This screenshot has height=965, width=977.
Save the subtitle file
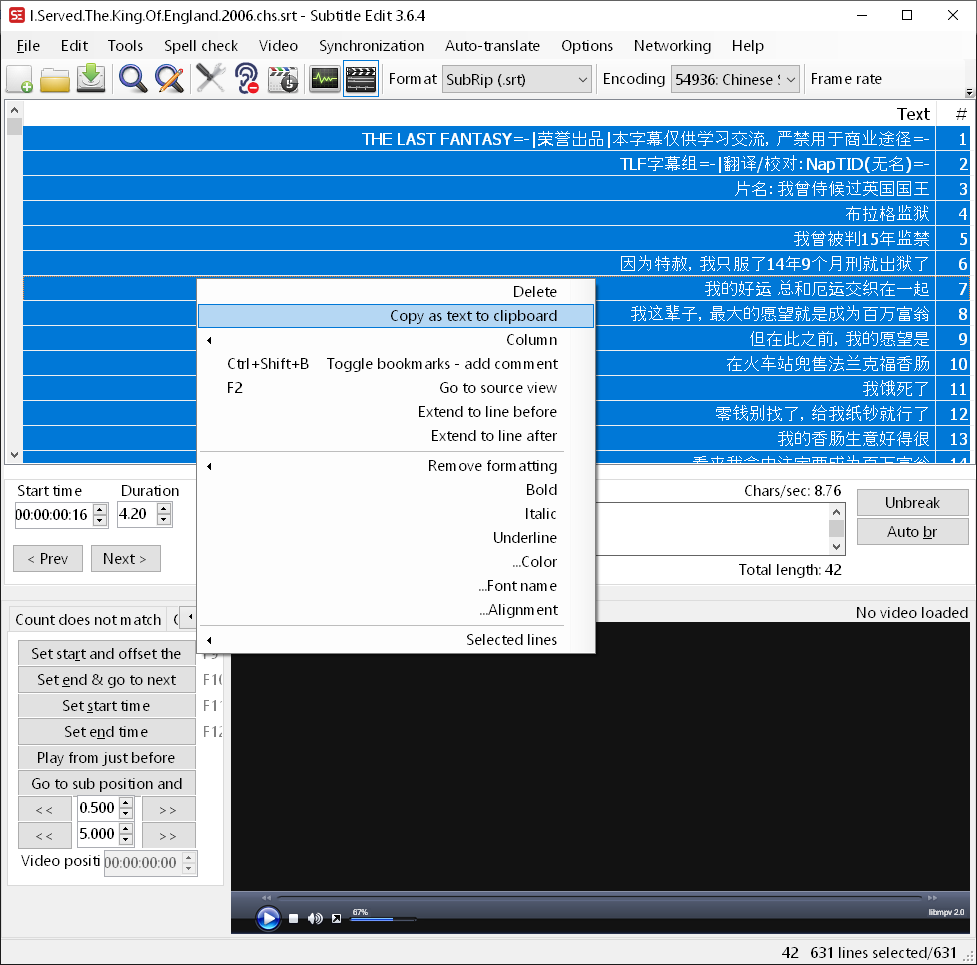click(90, 79)
